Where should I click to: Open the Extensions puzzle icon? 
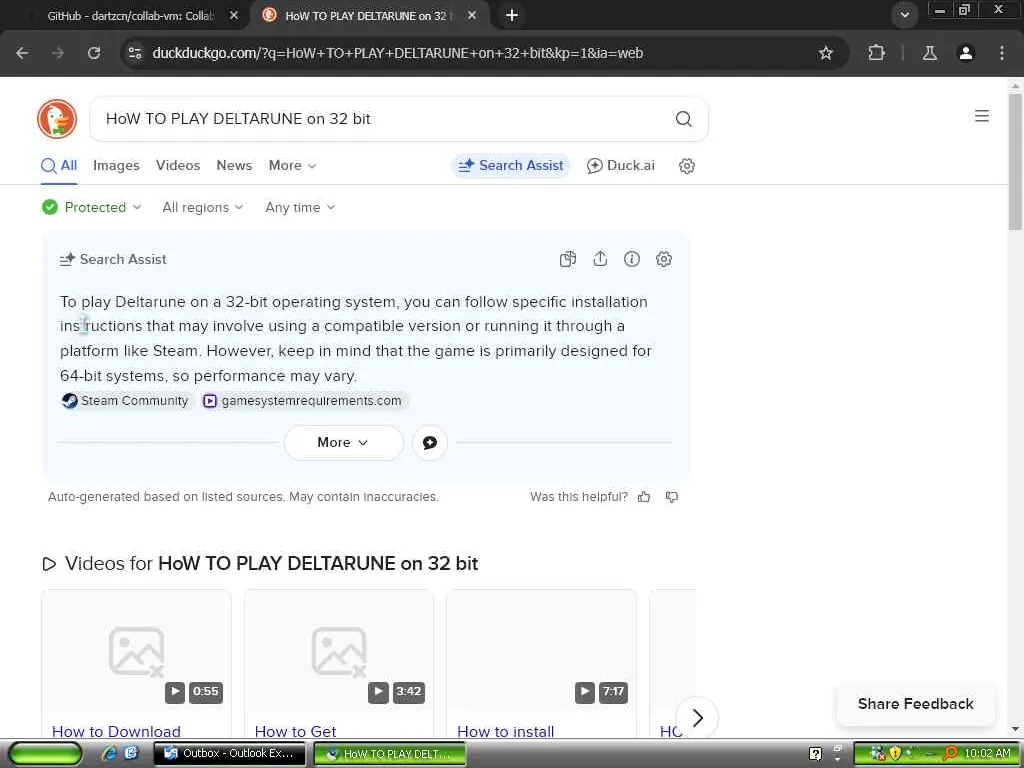(876, 53)
